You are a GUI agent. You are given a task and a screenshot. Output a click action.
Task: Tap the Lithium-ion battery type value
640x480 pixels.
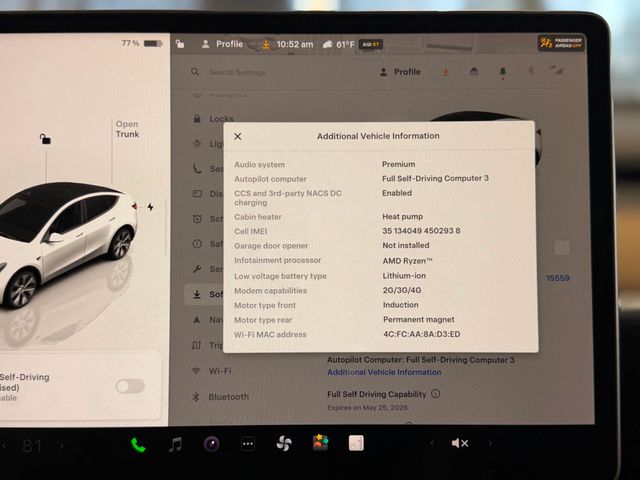pyautogui.click(x=404, y=276)
